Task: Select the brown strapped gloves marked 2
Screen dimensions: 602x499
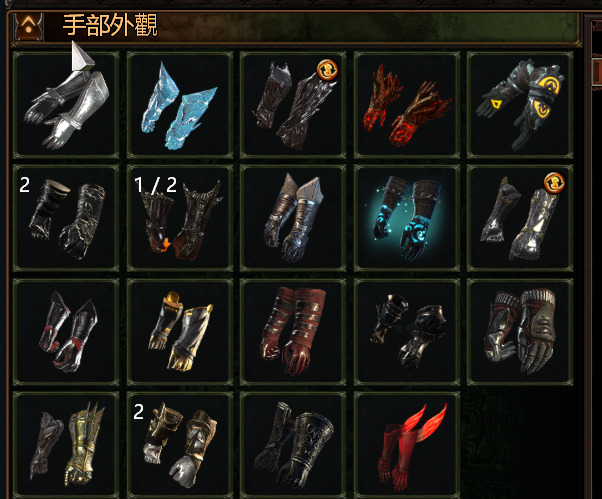Action: coord(180,445)
